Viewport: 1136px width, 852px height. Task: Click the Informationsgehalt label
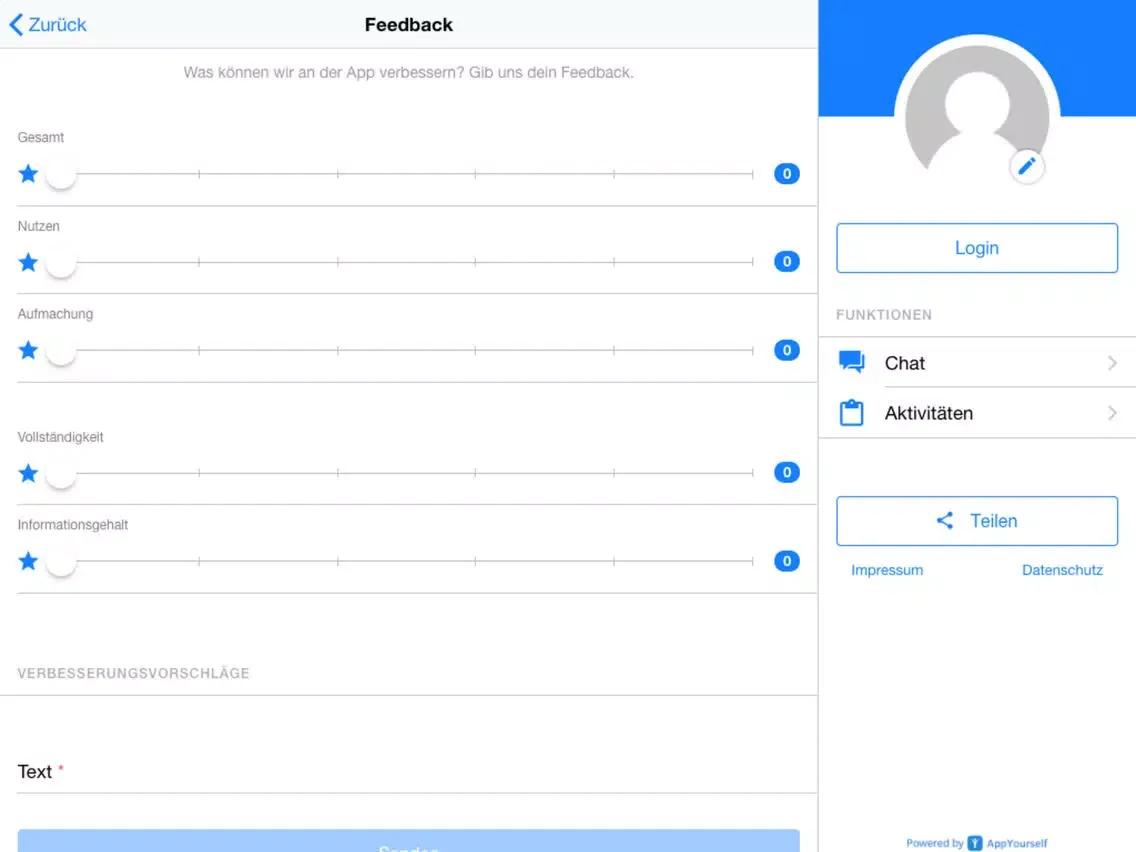tap(72, 525)
